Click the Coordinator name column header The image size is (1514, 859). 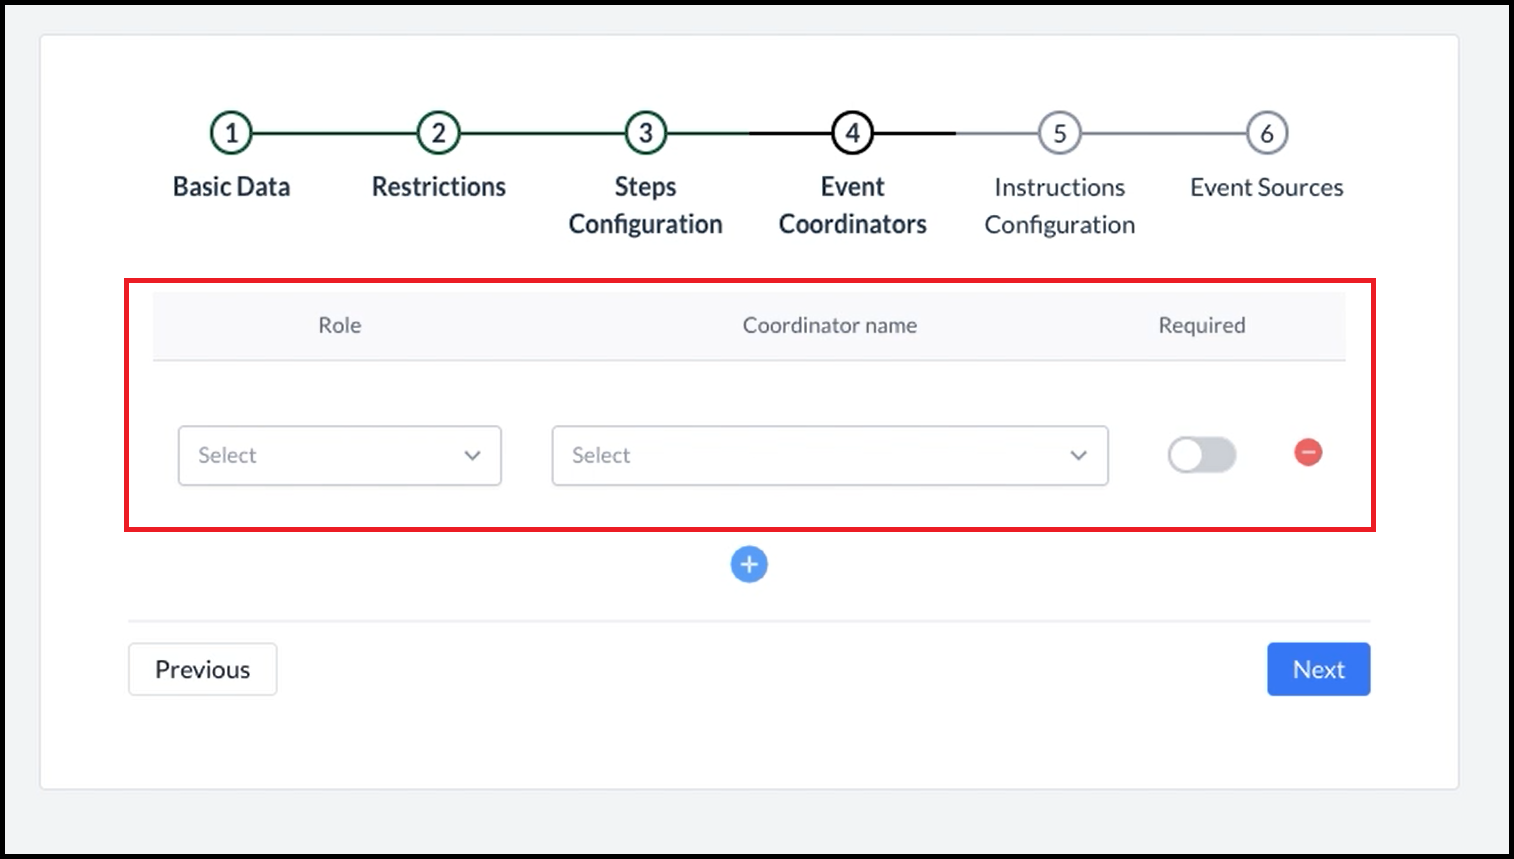[829, 325]
